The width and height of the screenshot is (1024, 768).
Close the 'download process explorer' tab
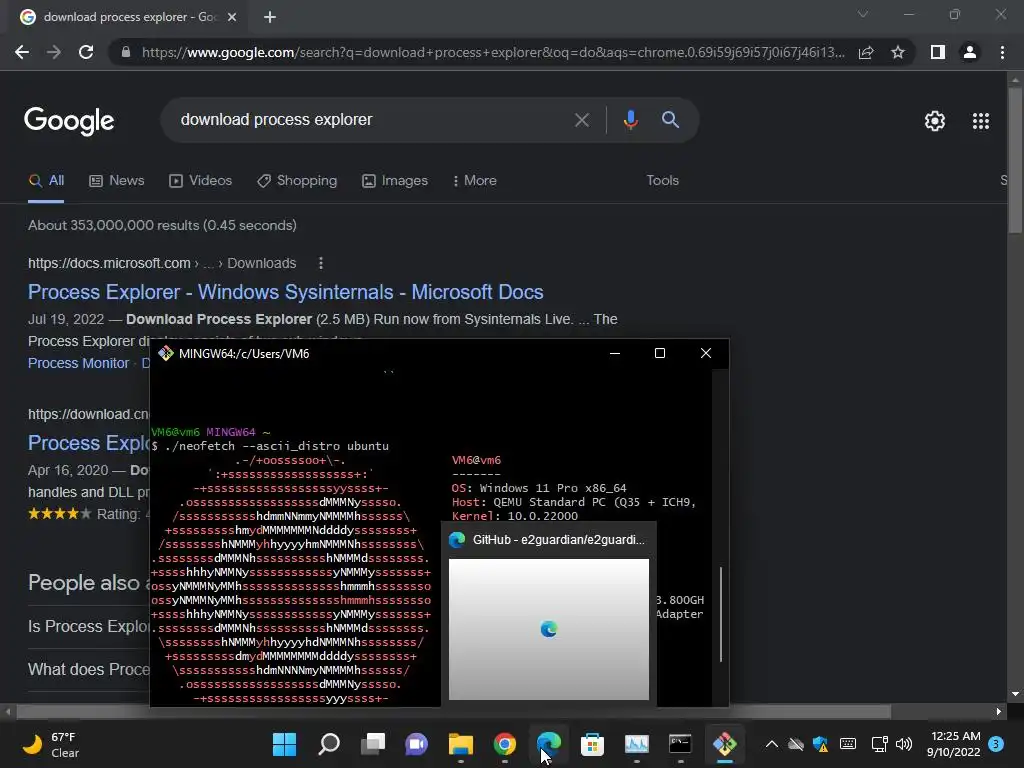232,17
